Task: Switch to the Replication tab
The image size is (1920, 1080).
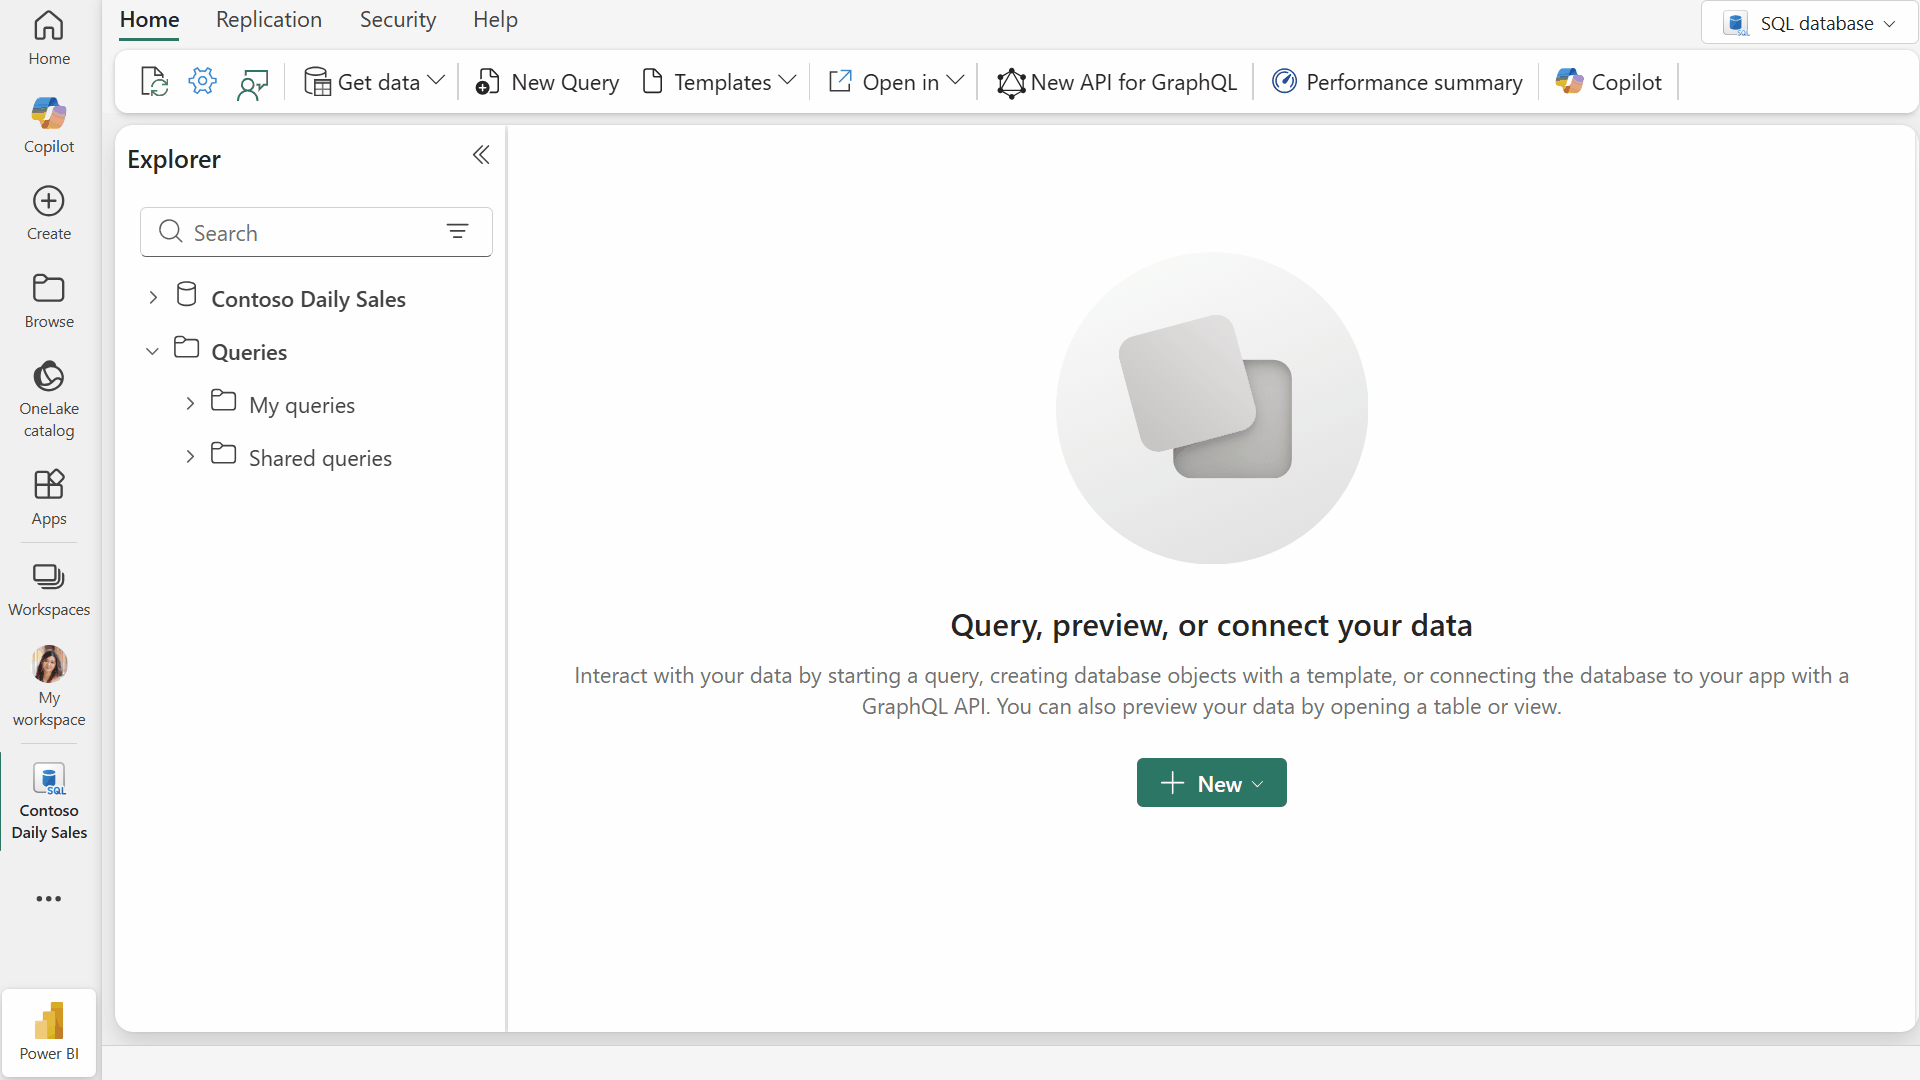Action: click(269, 20)
